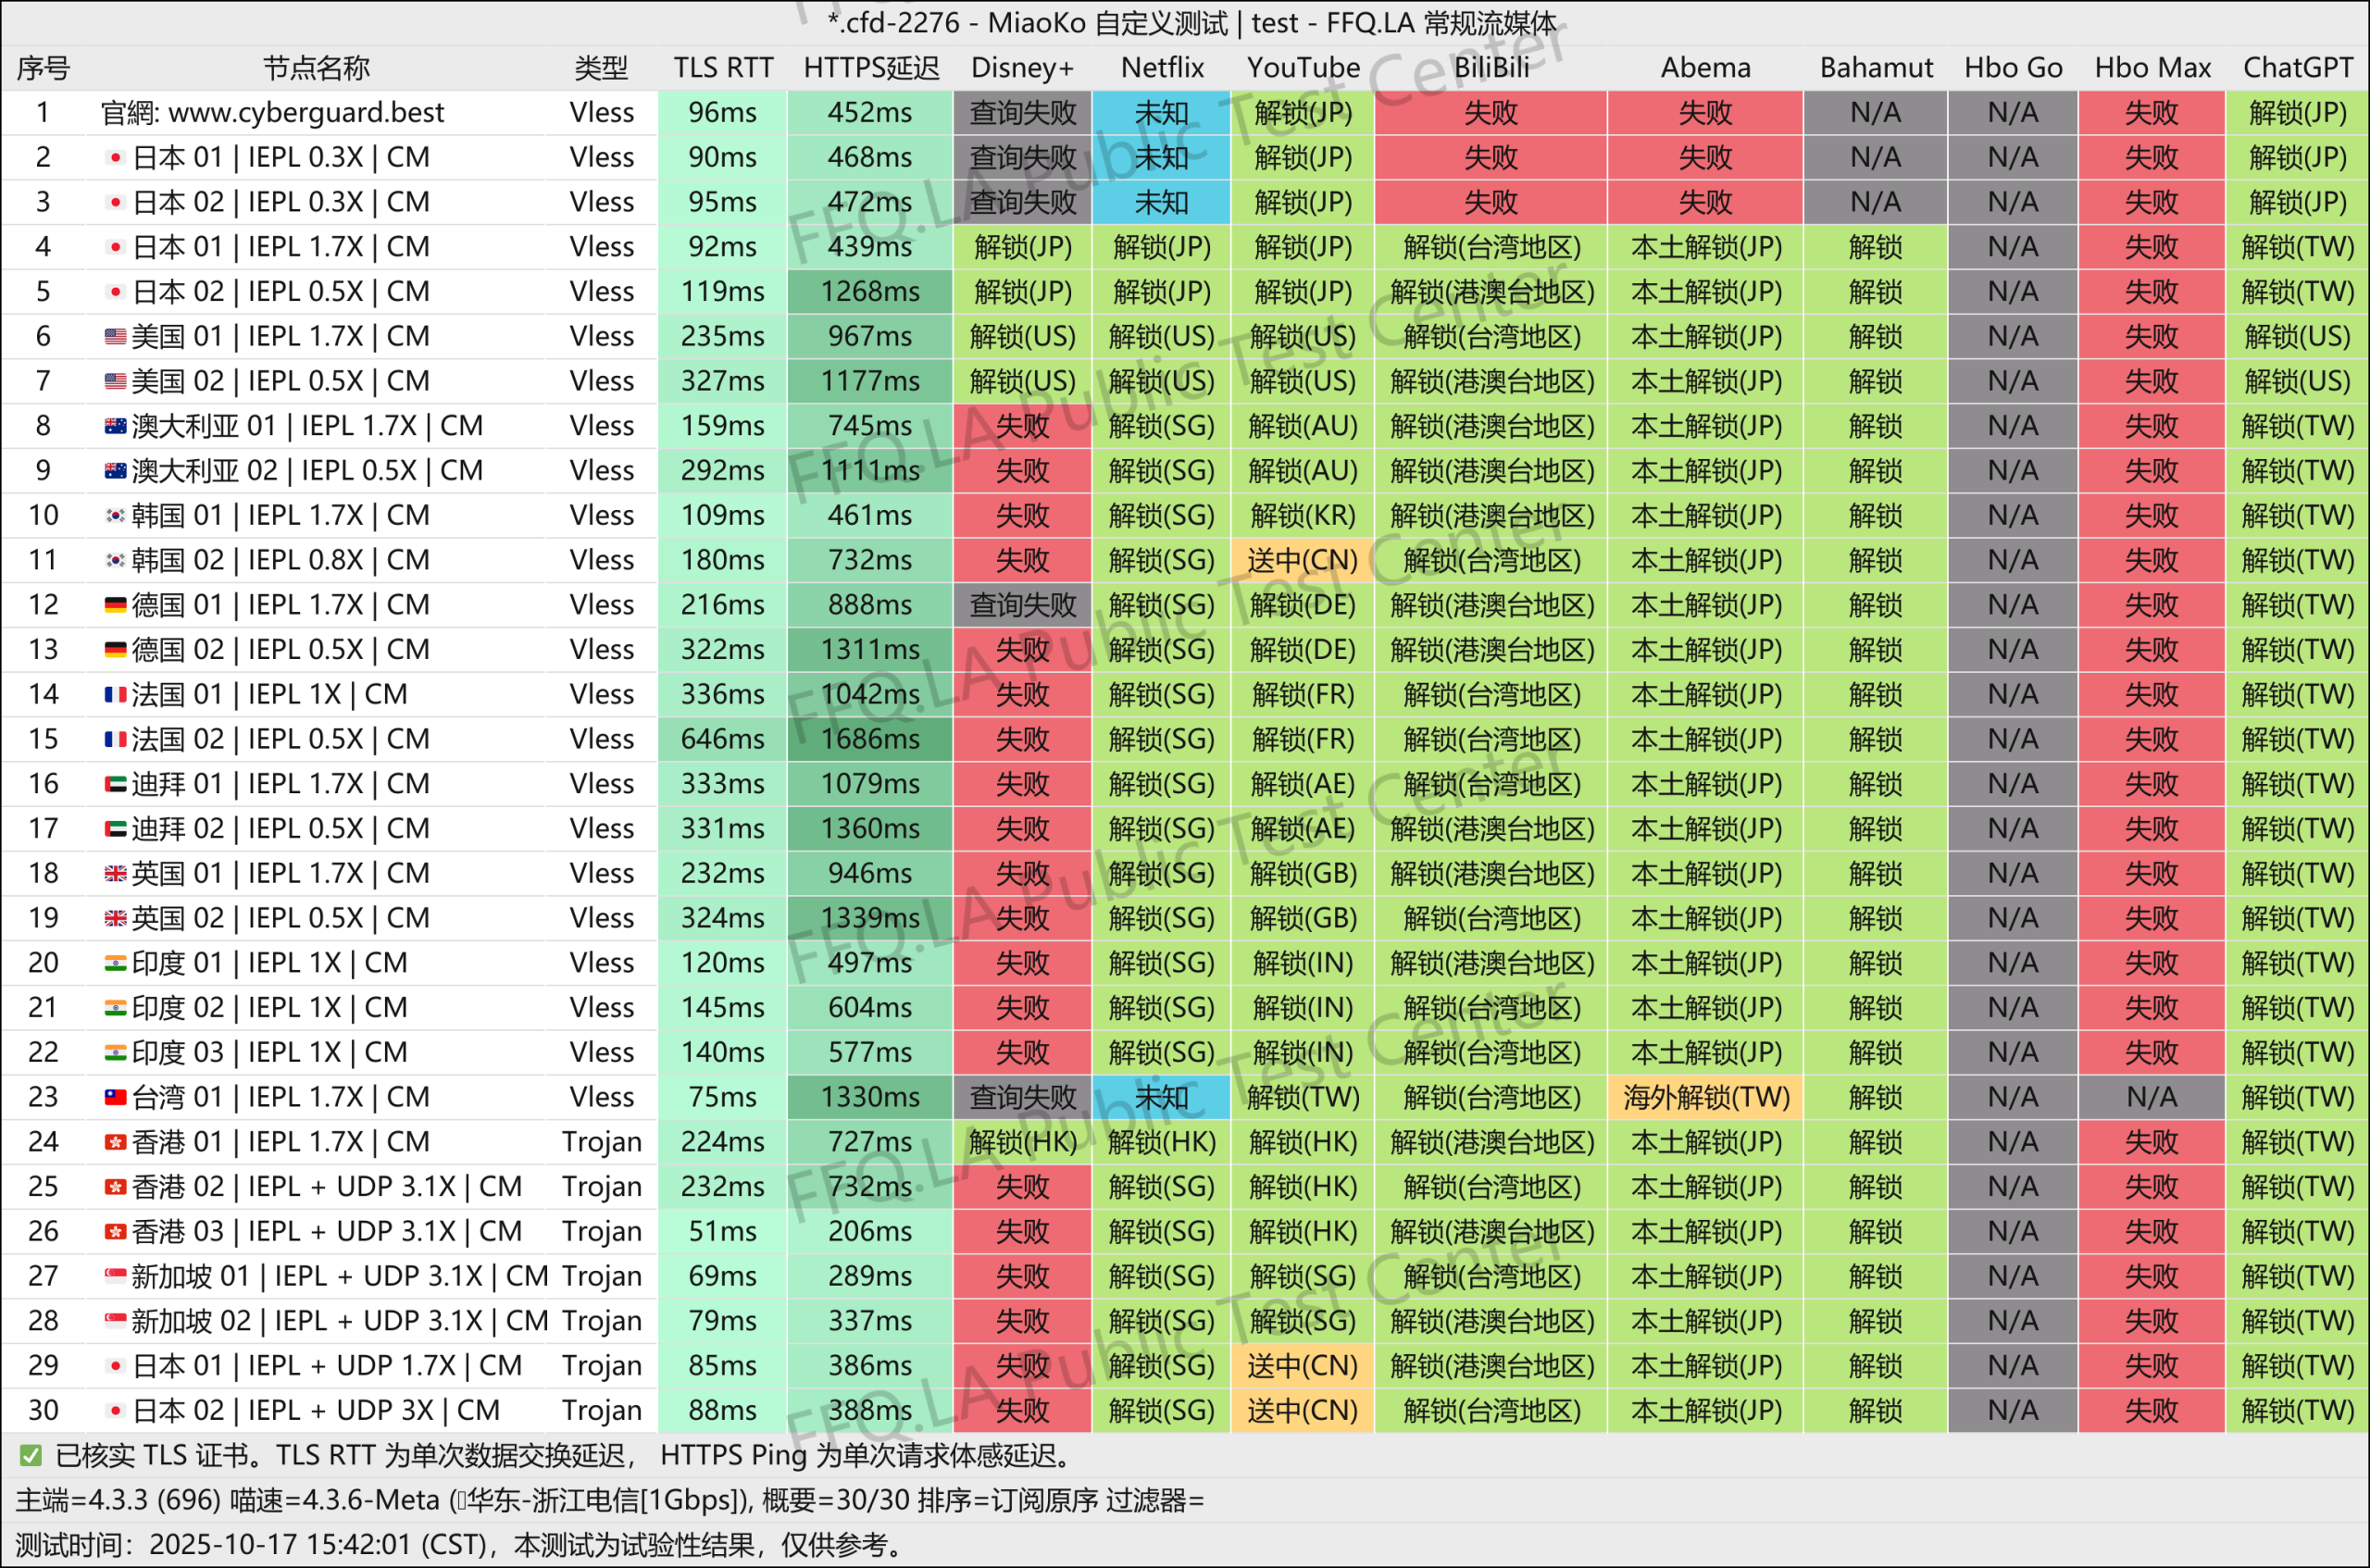Viewport: 2370px width, 1568px height.
Task: Click the 失败 Disney+ cell on row 8
Action: (x=1021, y=425)
